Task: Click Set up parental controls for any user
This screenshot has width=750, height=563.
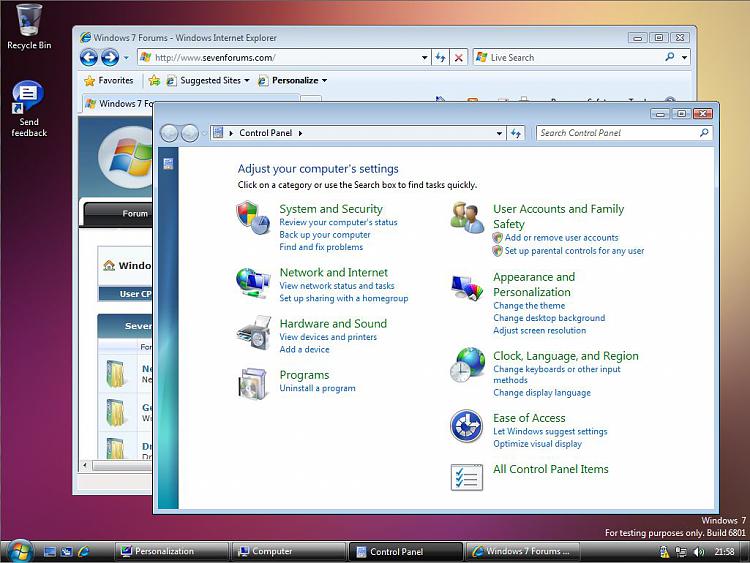Action: pyautogui.click(x=574, y=251)
